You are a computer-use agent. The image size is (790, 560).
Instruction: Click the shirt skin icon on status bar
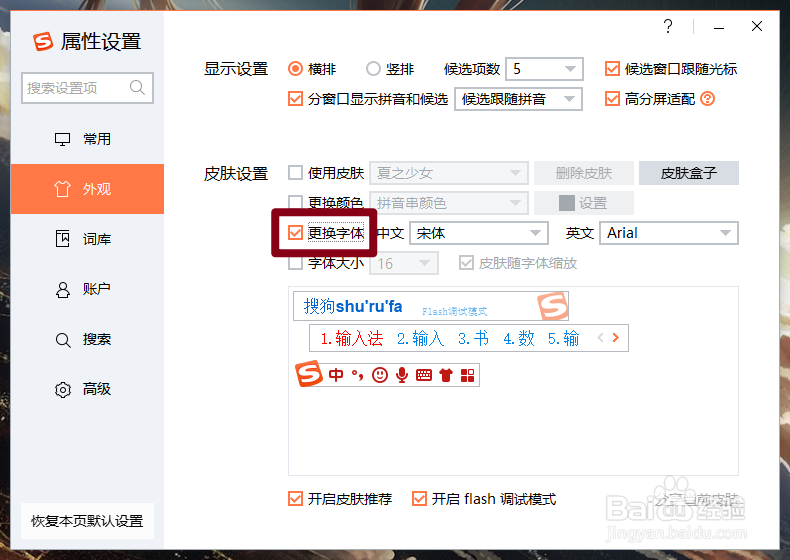446,375
